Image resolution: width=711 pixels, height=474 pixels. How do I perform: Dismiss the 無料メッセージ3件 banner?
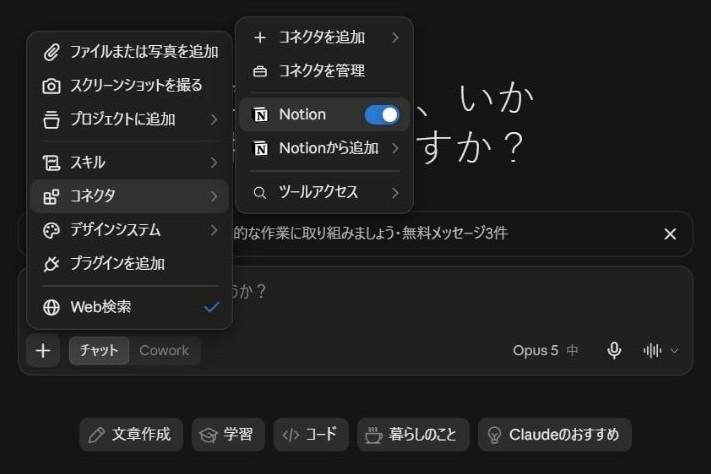[670, 234]
